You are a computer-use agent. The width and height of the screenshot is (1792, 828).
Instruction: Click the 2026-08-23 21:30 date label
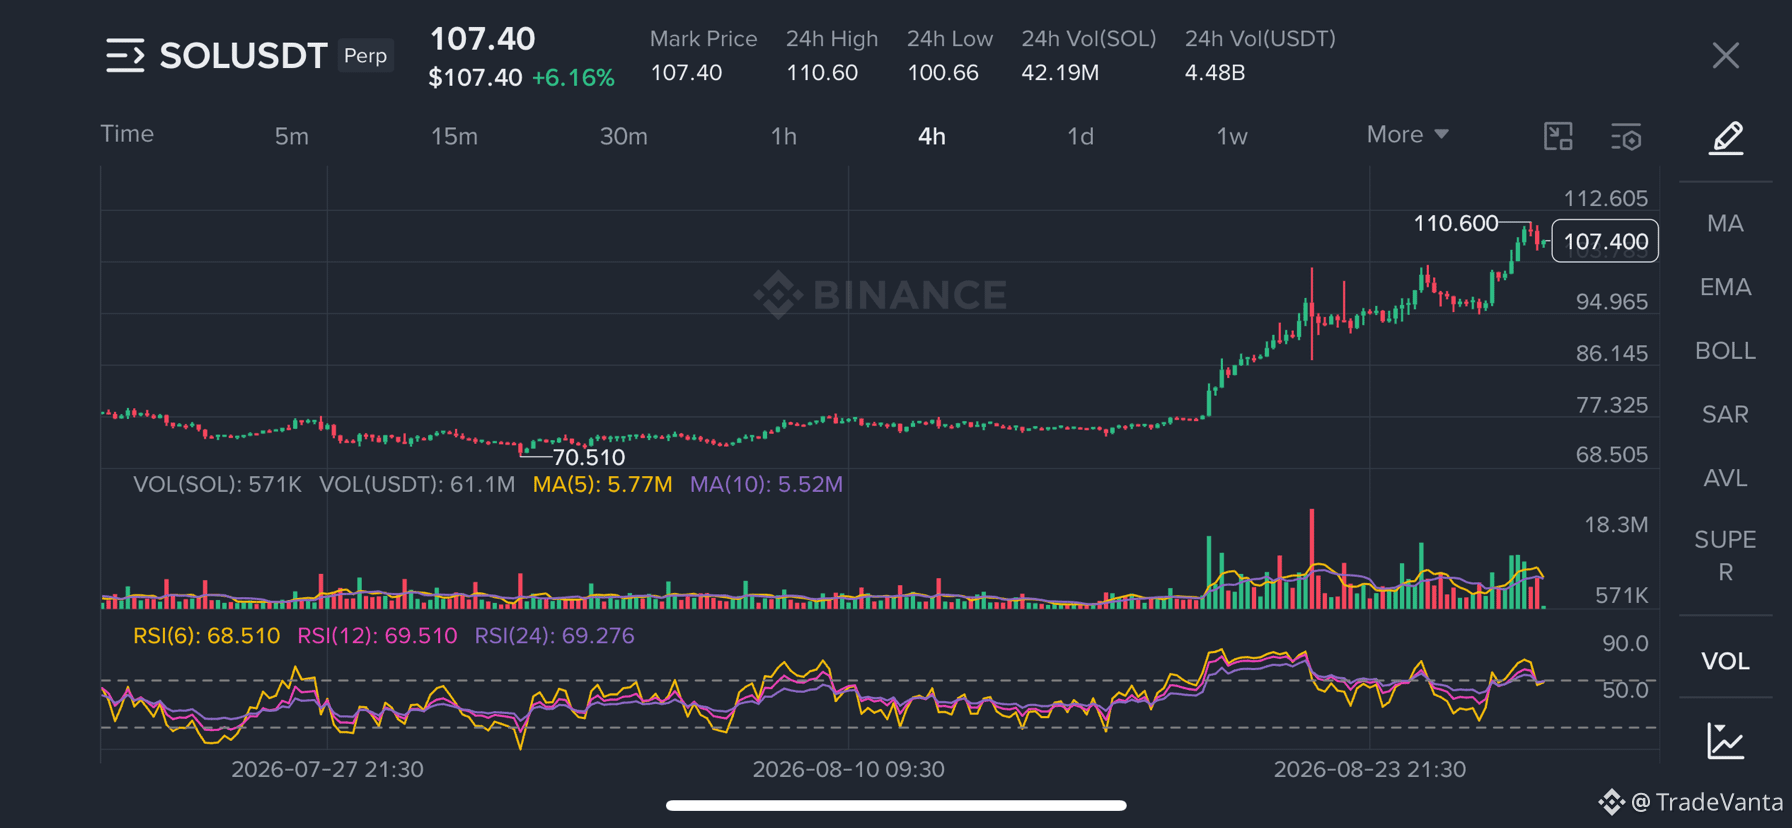1369,769
